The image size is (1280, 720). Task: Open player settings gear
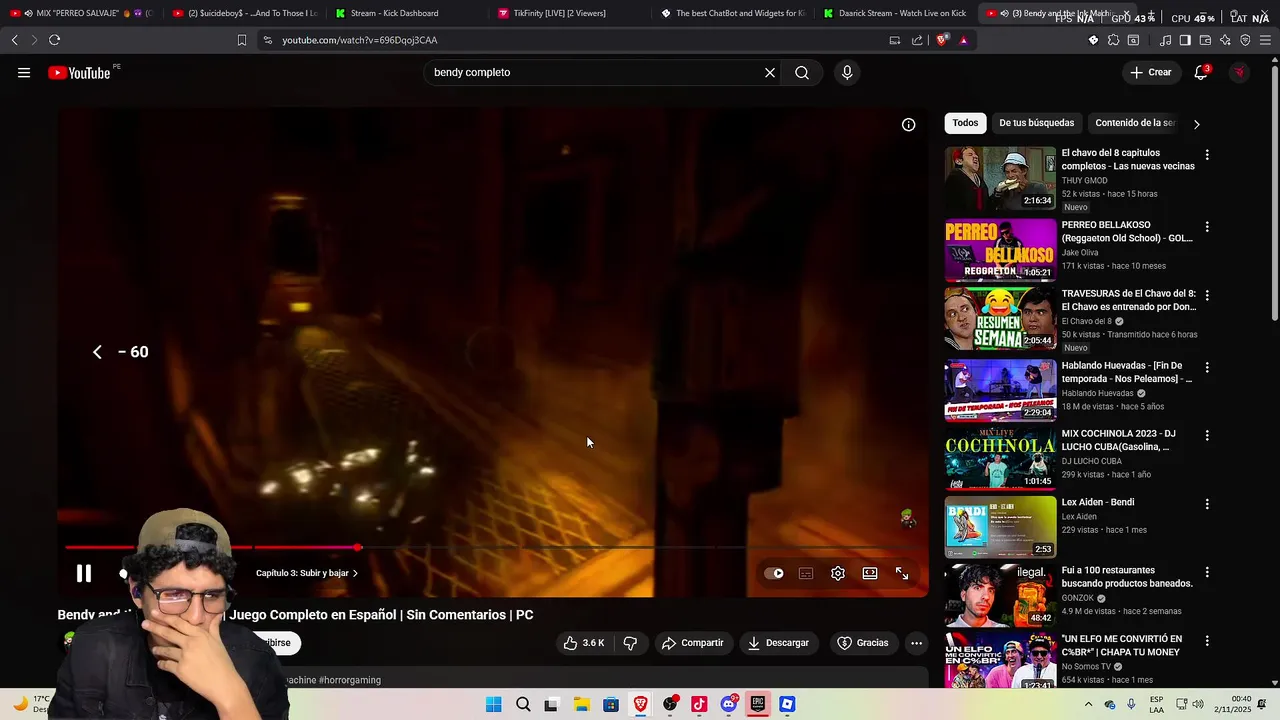[x=838, y=573]
